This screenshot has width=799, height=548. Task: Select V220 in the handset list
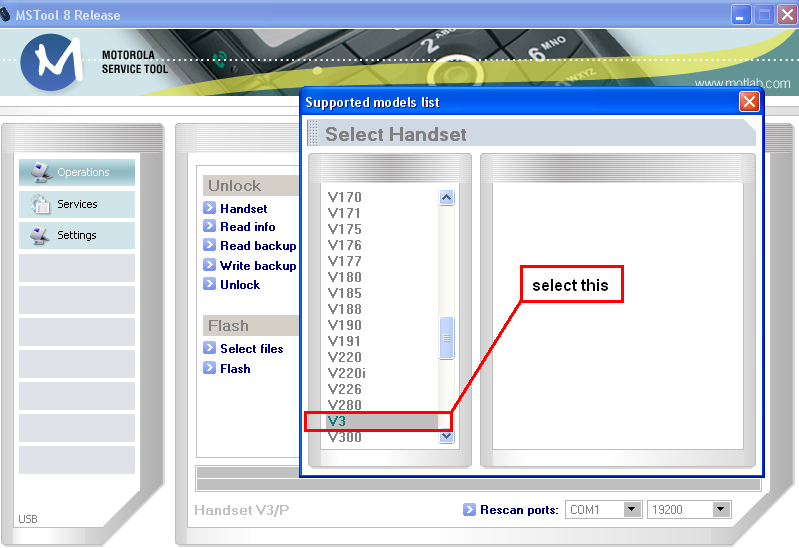pyautogui.click(x=344, y=357)
